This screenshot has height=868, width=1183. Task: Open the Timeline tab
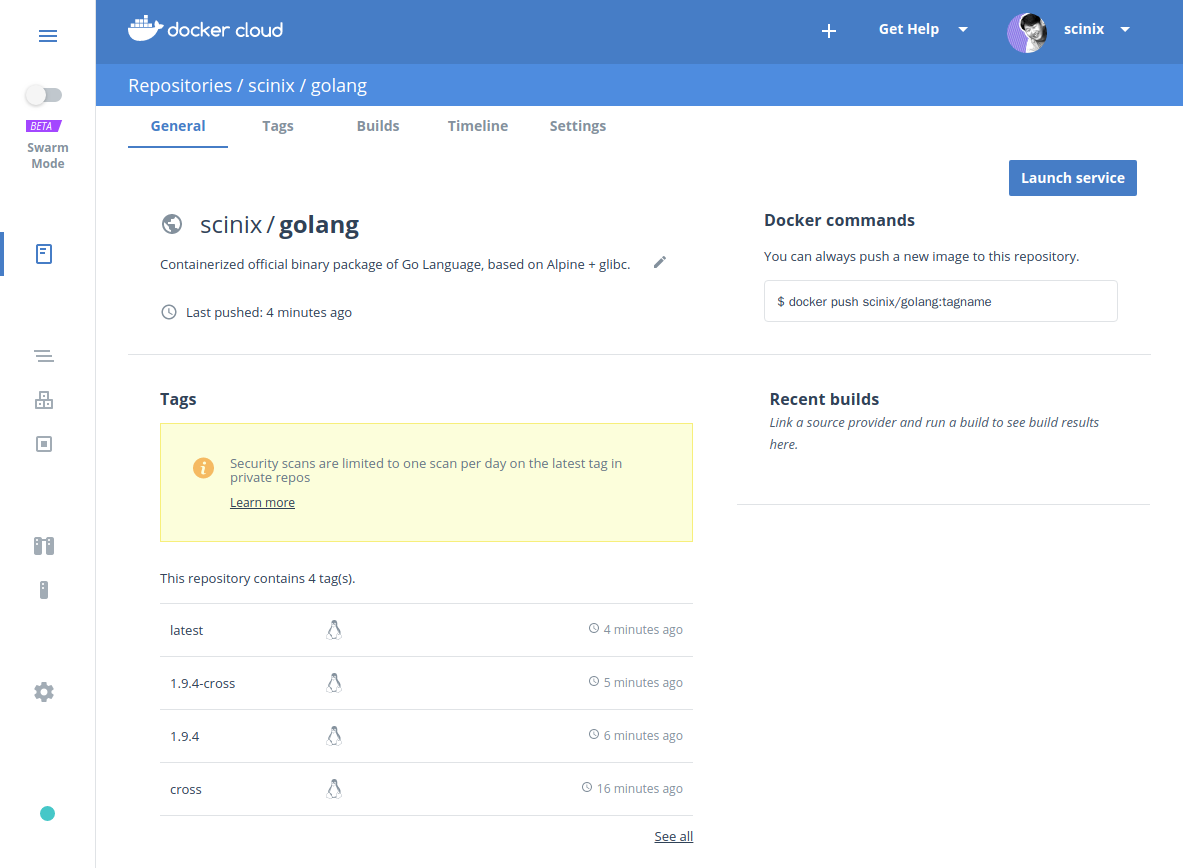pos(478,126)
